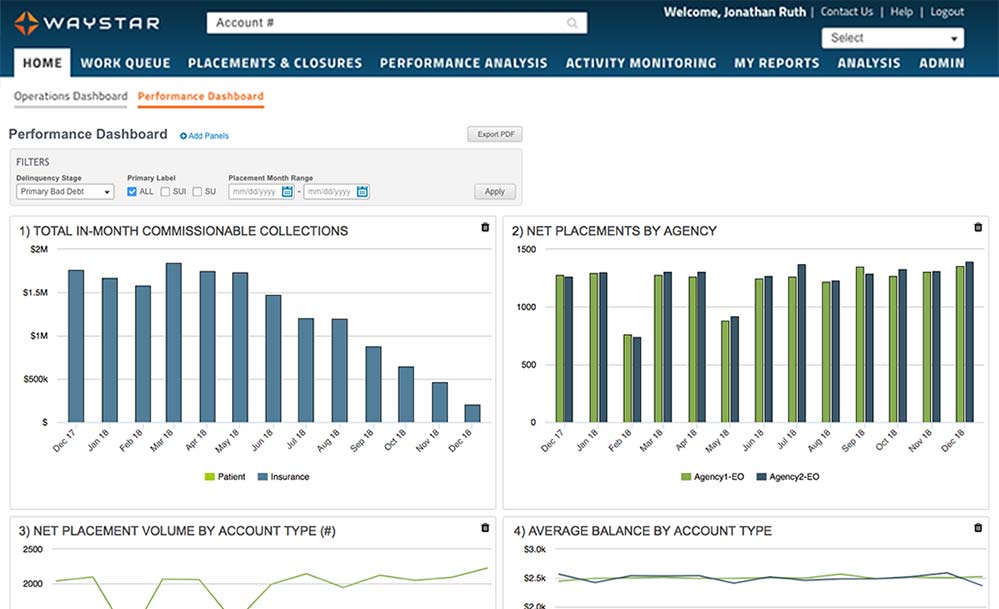Click the search magnifier icon in Account field

coord(572,23)
